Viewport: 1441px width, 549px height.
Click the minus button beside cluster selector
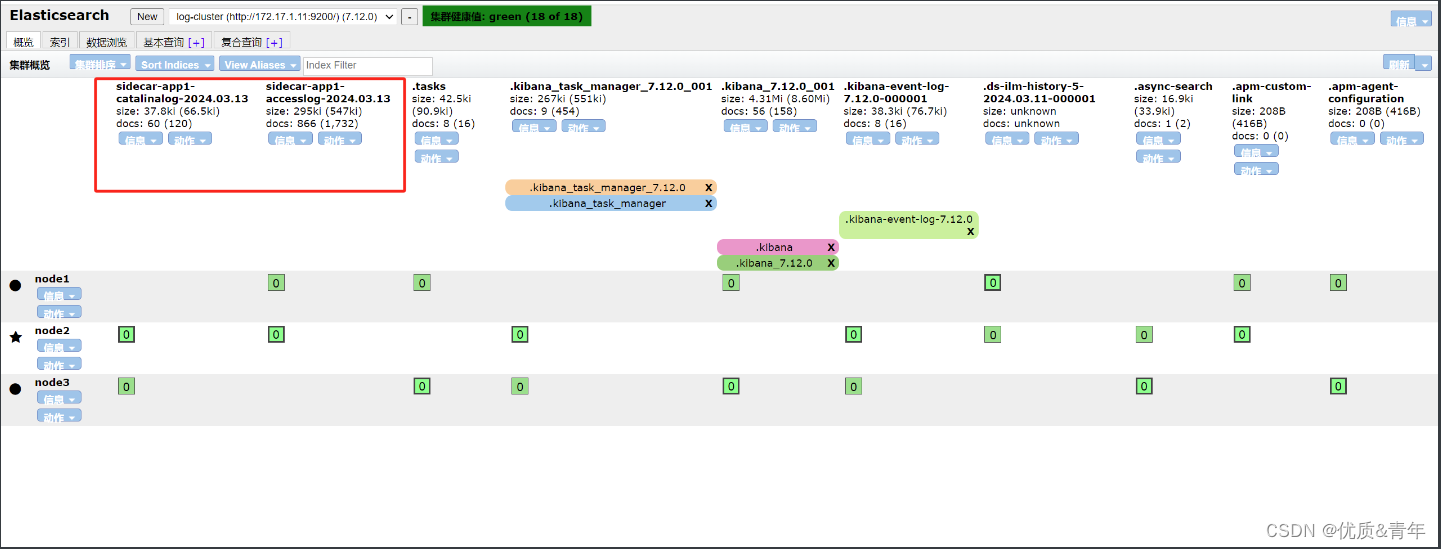409,17
